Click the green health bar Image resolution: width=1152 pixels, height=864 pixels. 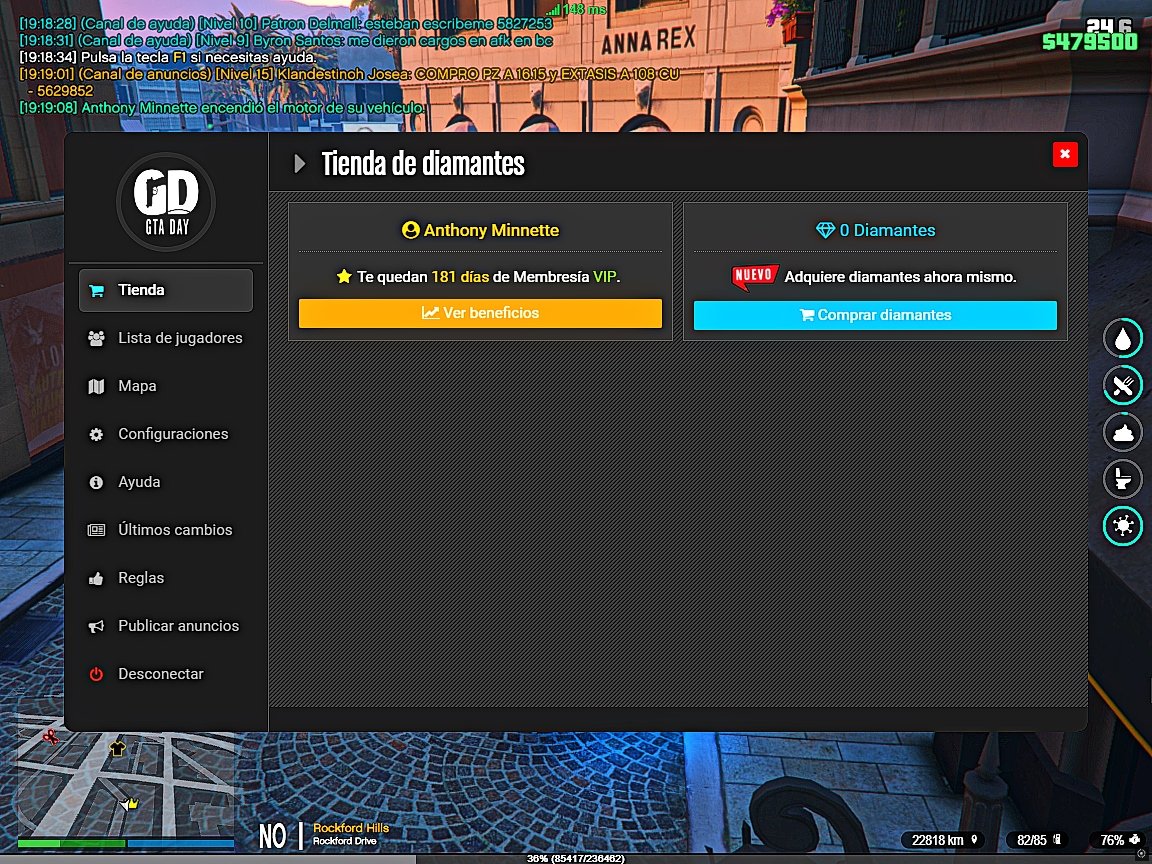(x=71, y=844)
